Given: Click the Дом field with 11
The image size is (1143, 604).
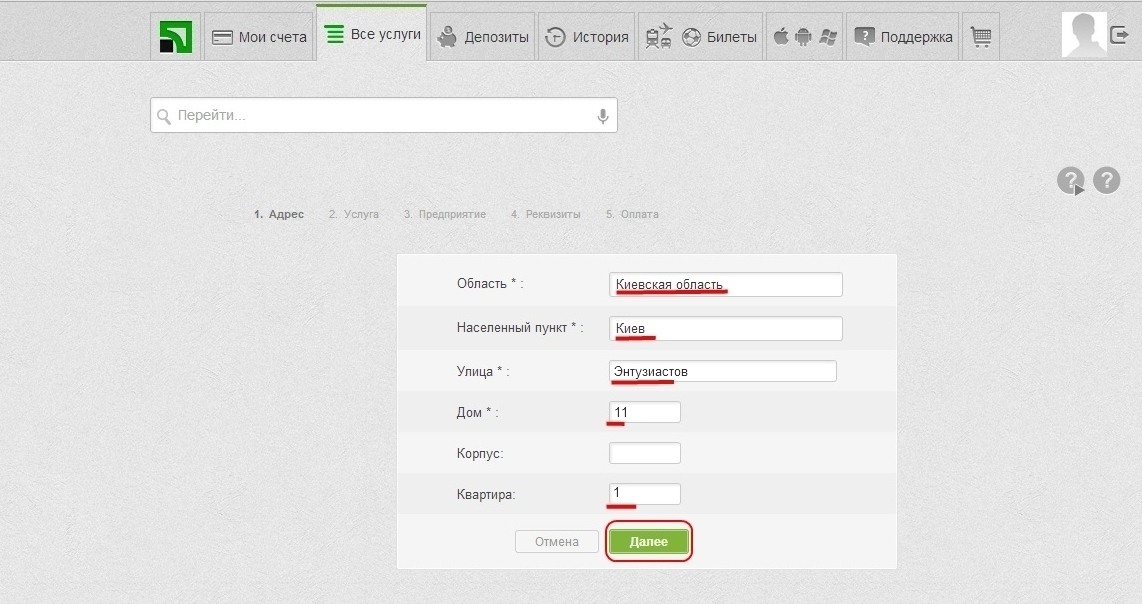Looking at the screenshot, I should click(645, 412).
